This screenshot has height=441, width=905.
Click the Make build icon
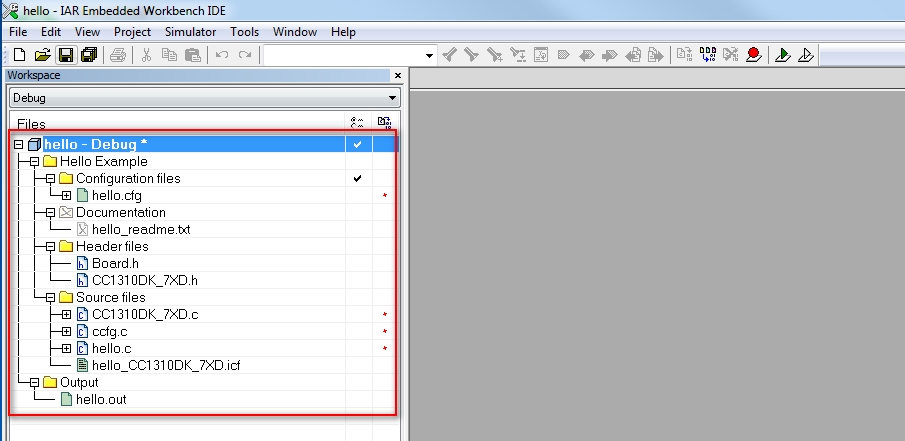click(708, 55)
